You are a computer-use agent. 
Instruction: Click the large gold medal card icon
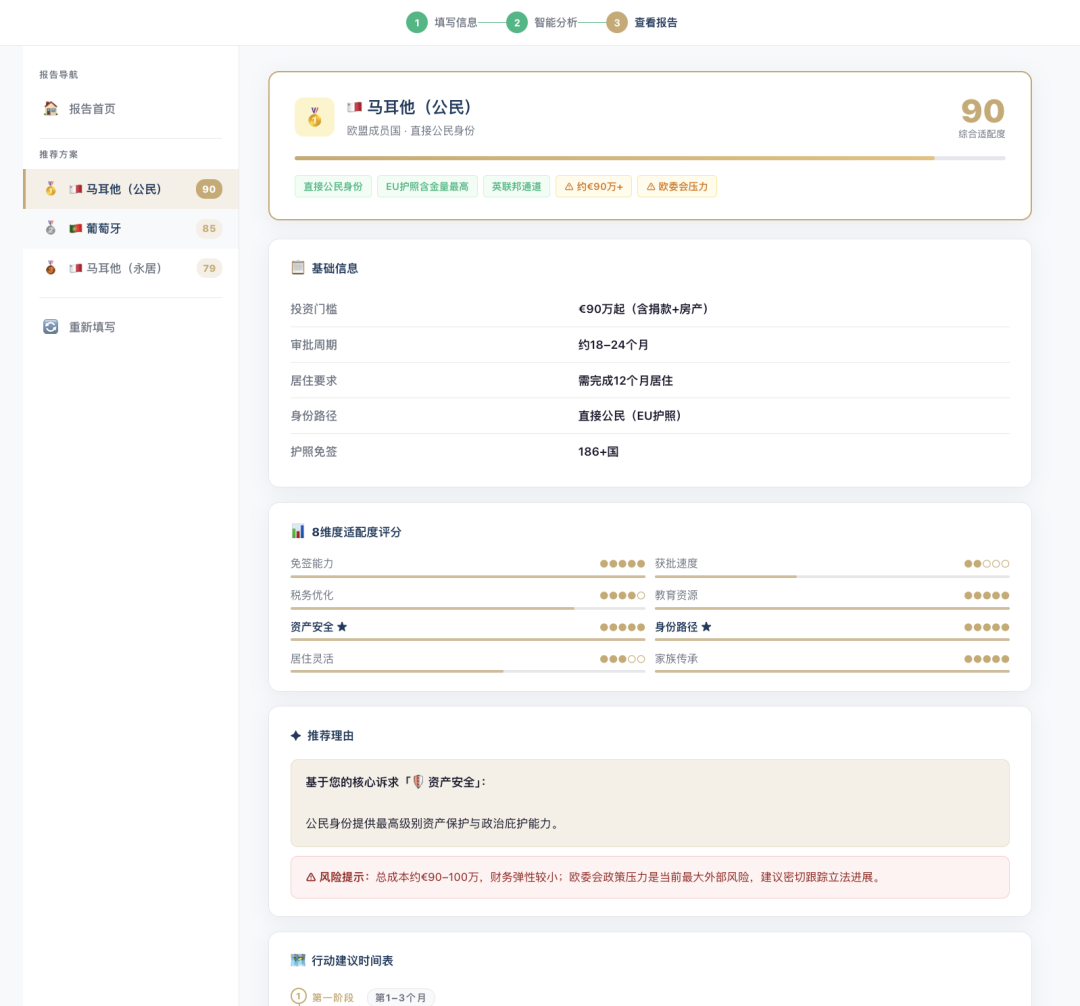315,116
